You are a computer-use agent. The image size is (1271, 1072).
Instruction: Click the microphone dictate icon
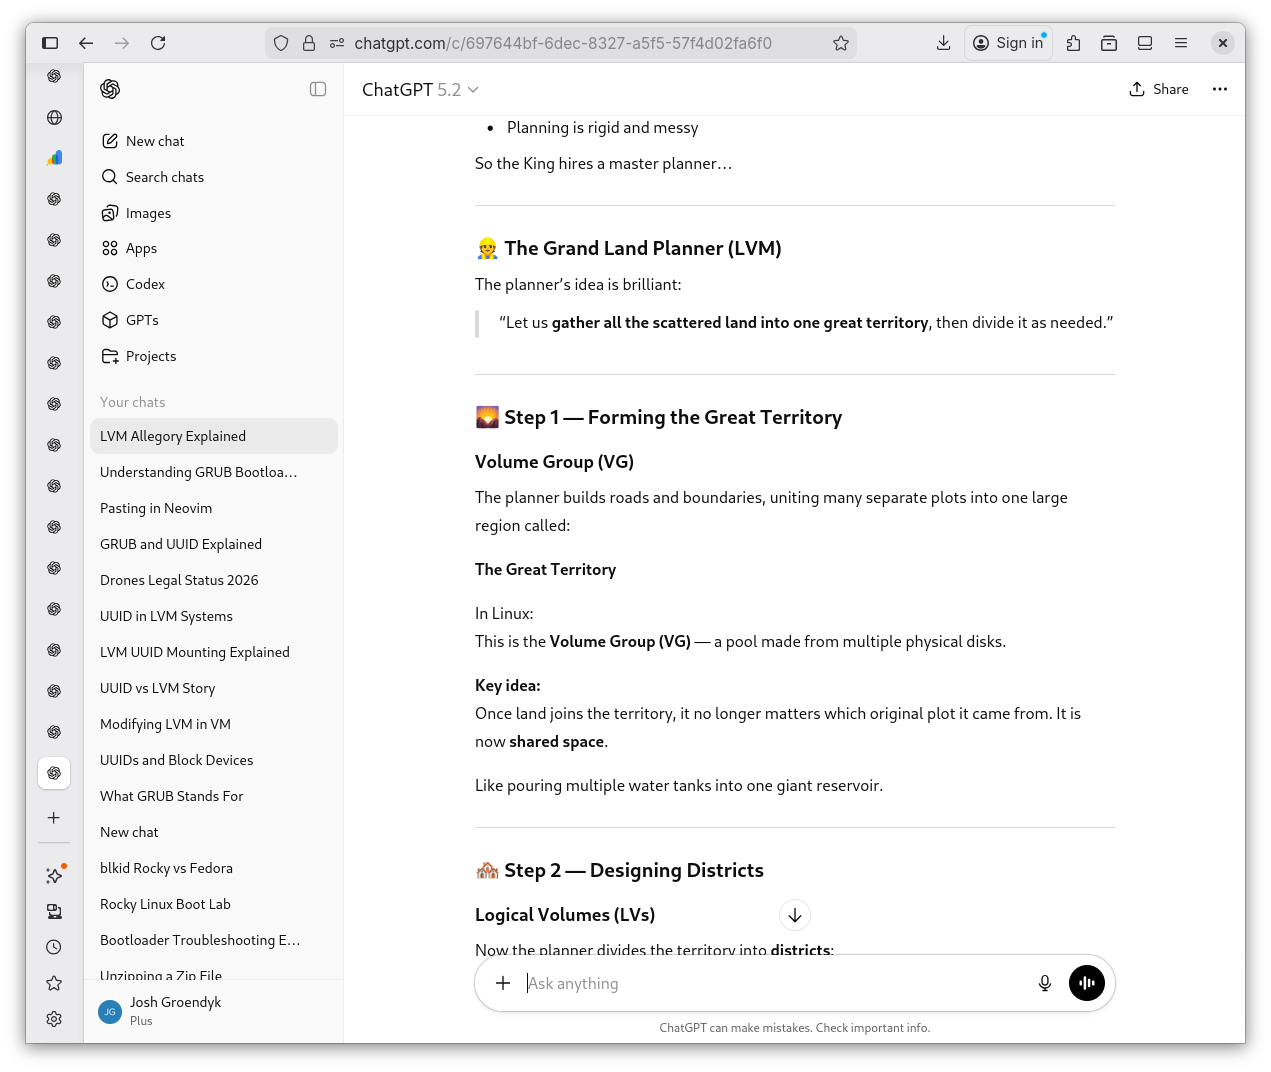(1044, 983)
